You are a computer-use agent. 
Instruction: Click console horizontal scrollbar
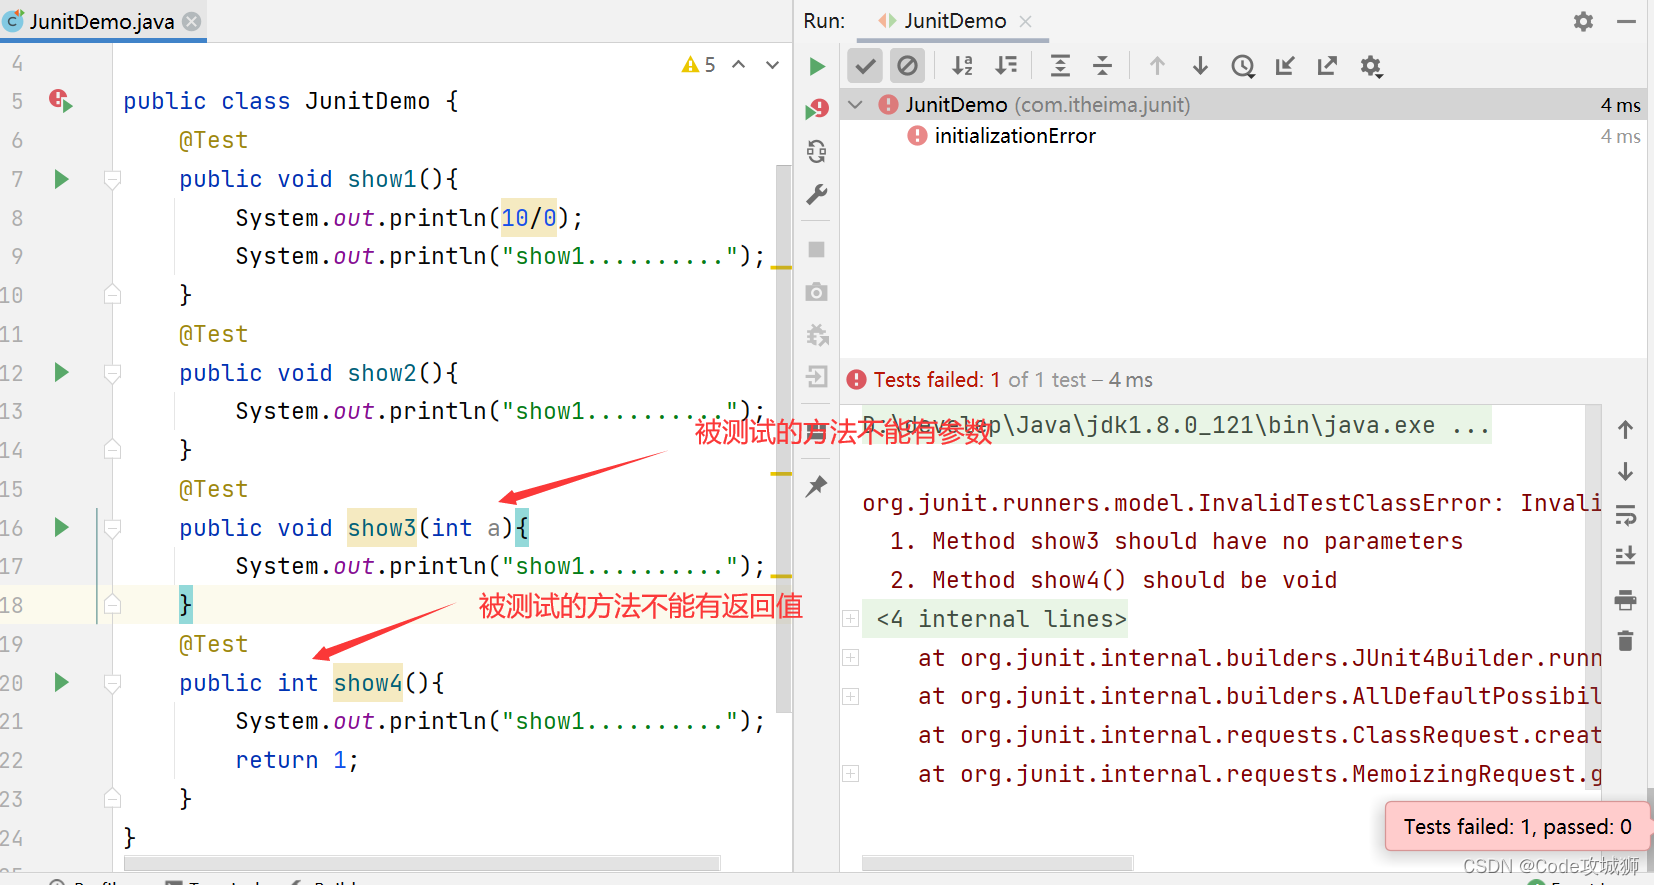(x=997, y=863)
